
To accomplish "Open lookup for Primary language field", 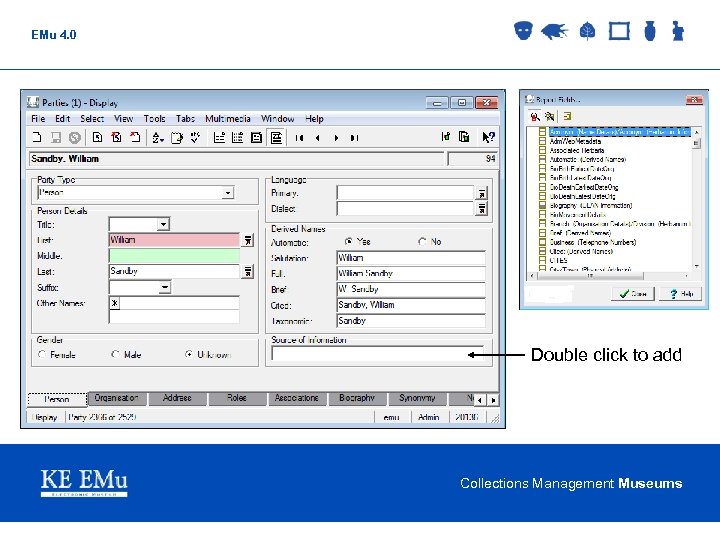I will 481,193.
